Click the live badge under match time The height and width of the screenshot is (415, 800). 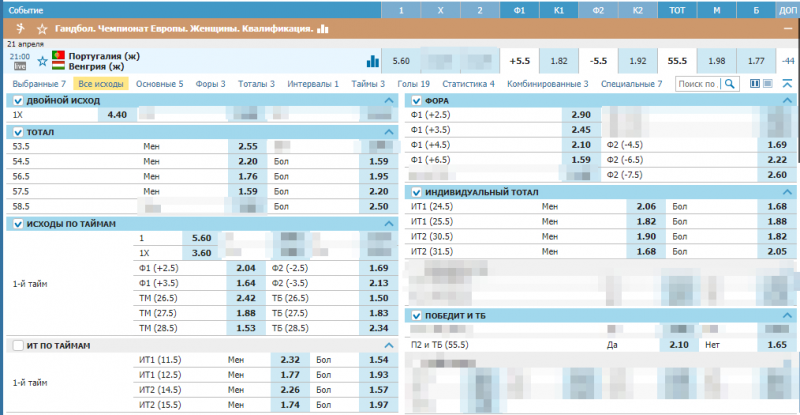20,66
